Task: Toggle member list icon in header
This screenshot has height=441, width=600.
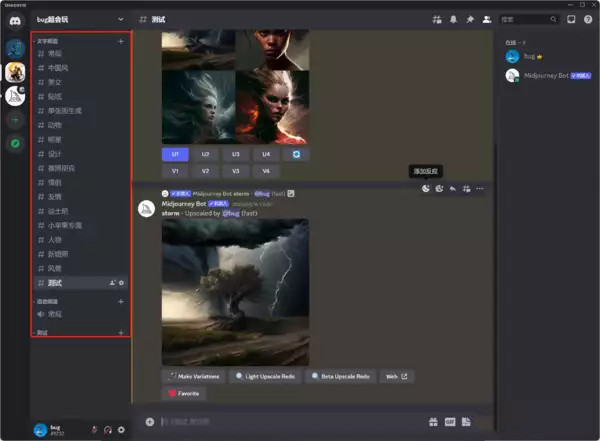Action: pyautogui.click(x=487, y=19)
